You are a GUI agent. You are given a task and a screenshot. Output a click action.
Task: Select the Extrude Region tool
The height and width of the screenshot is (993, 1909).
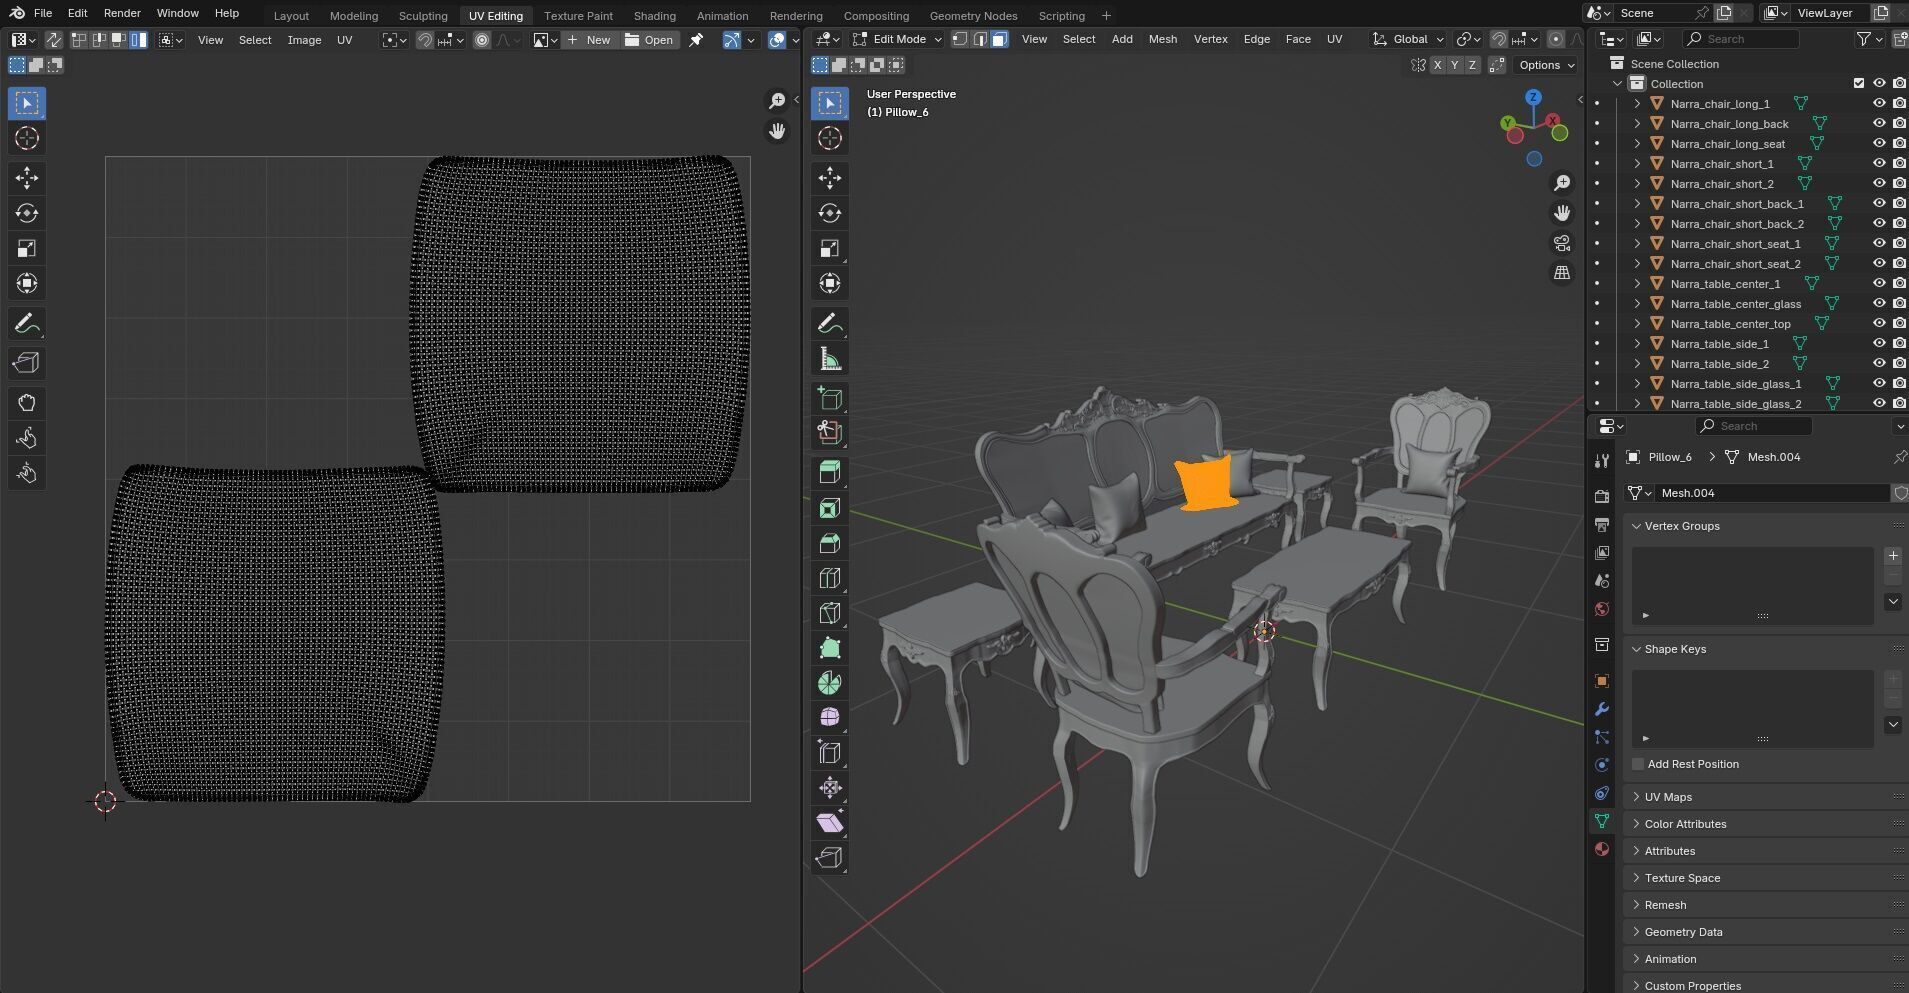click(830, 472)
